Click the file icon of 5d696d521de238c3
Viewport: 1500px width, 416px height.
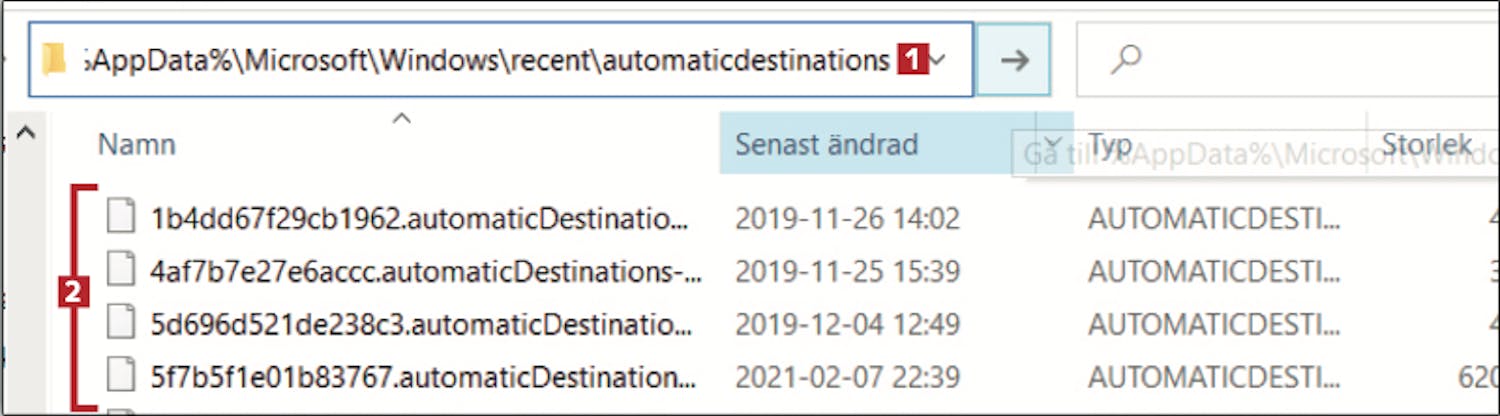(x=121, y=323)
